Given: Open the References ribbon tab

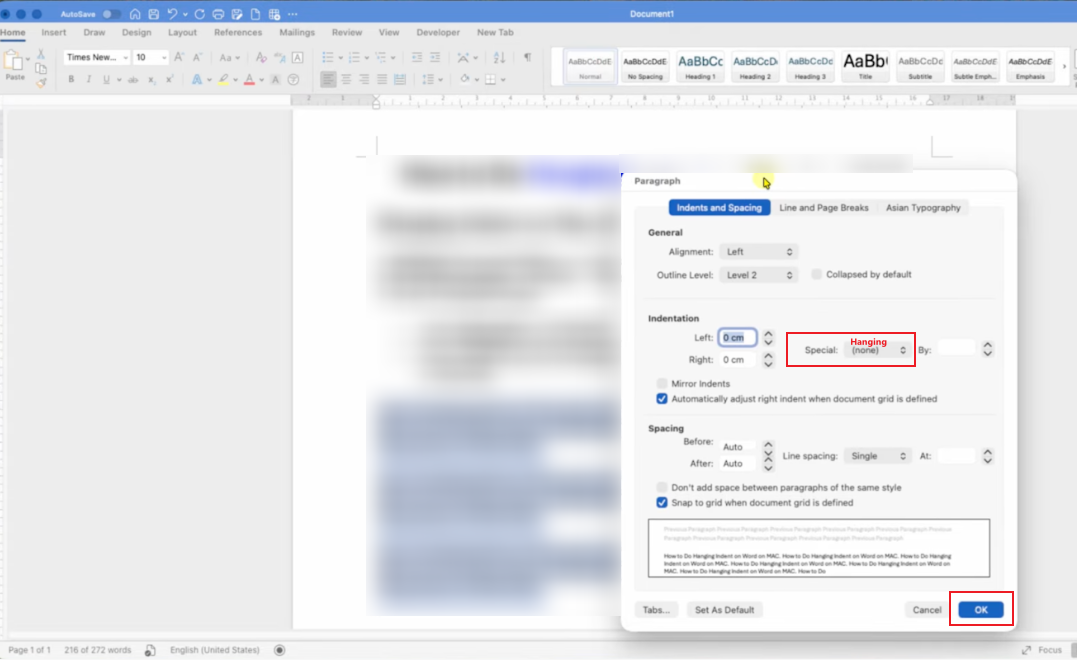Looking at the screenshot, I should [x=238, y=32].
